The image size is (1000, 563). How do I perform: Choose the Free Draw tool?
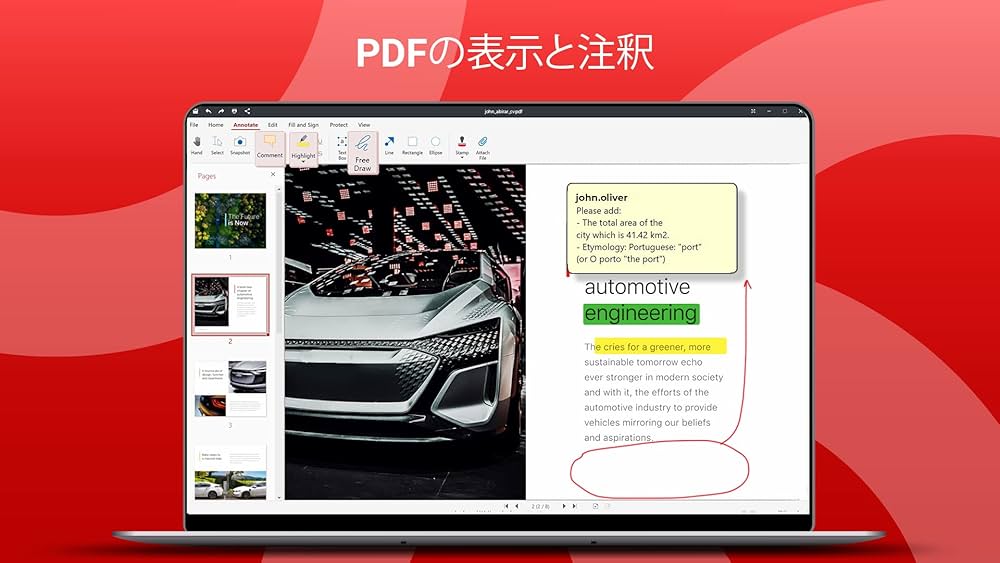click(x=362, y=150)
